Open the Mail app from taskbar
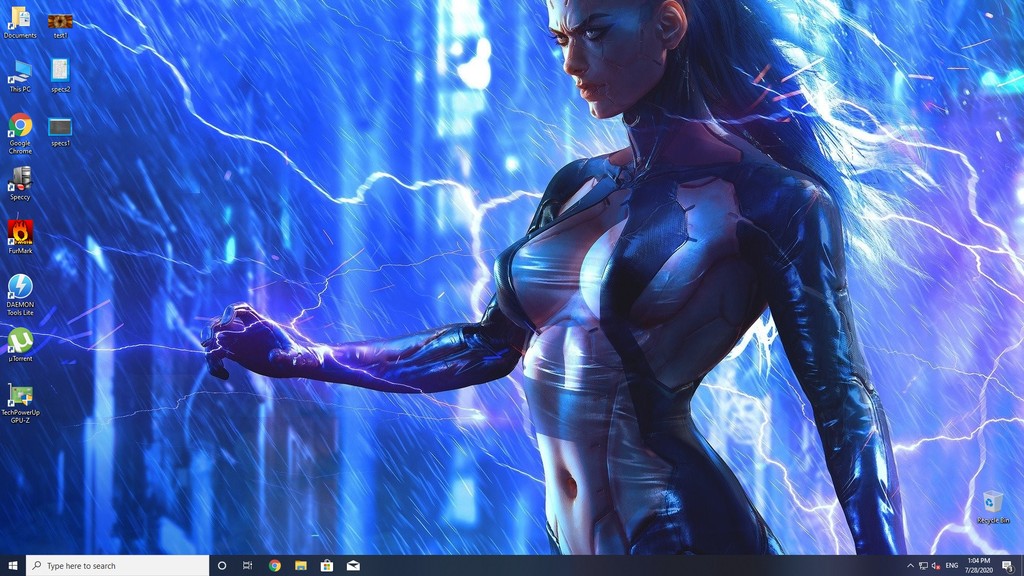This screenshot has width=1024, height=576. pos(353,566)
